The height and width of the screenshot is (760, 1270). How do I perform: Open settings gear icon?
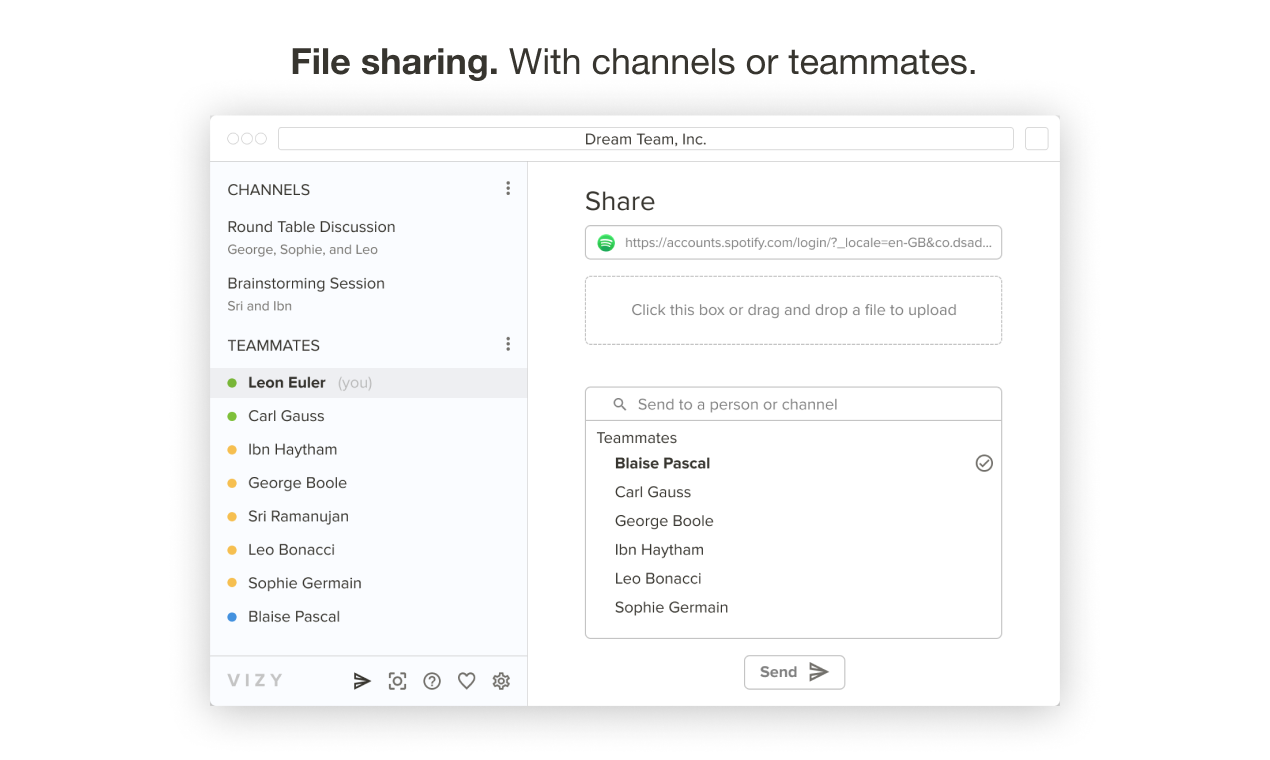coord(501,681)
